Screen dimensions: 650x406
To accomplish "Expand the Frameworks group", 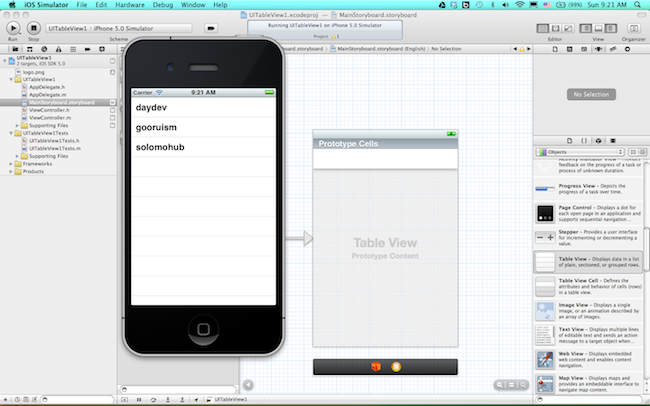I will (11, 164).
